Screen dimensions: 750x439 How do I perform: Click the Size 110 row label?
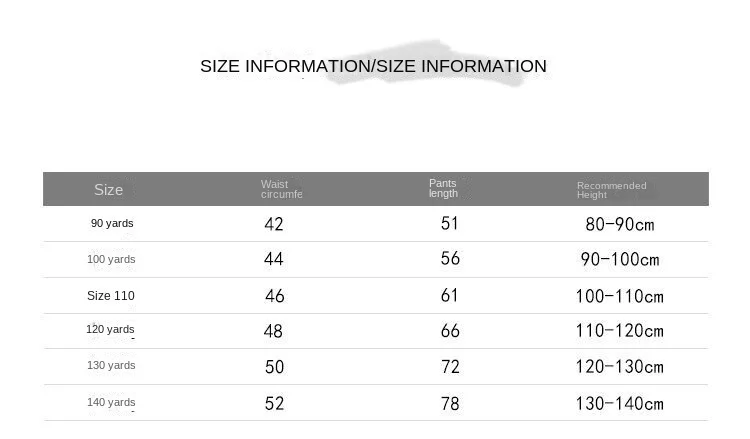point(110,296)
